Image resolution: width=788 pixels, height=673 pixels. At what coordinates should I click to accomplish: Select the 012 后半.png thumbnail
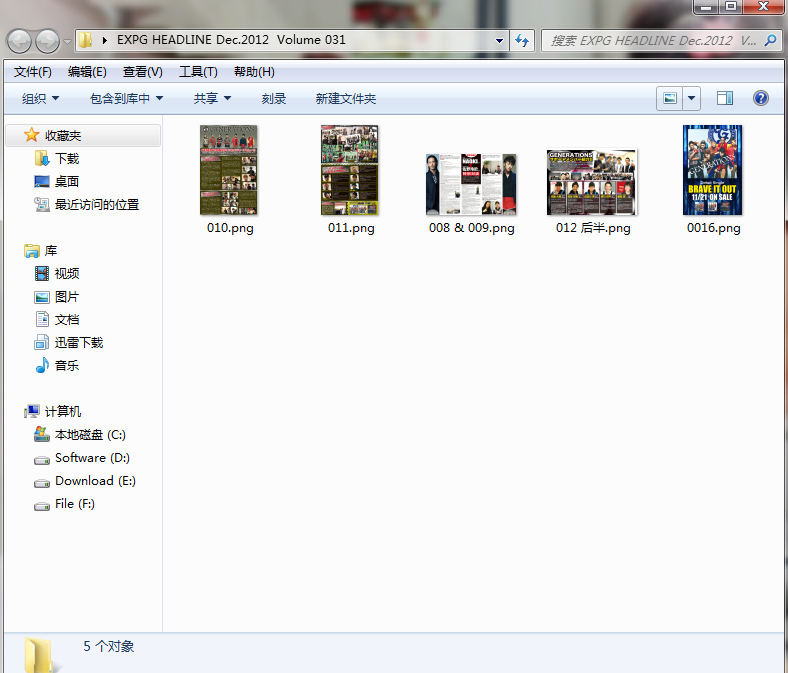[x=592, y=182]
